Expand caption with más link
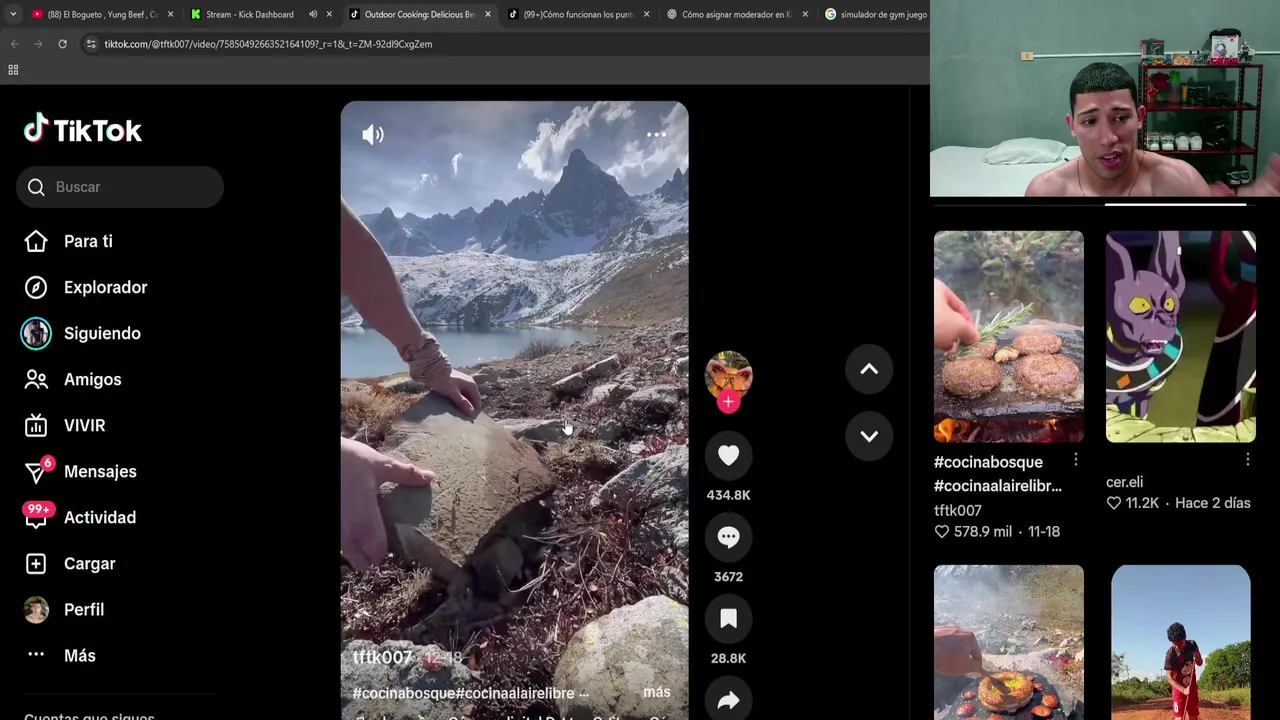 (657, 692)
